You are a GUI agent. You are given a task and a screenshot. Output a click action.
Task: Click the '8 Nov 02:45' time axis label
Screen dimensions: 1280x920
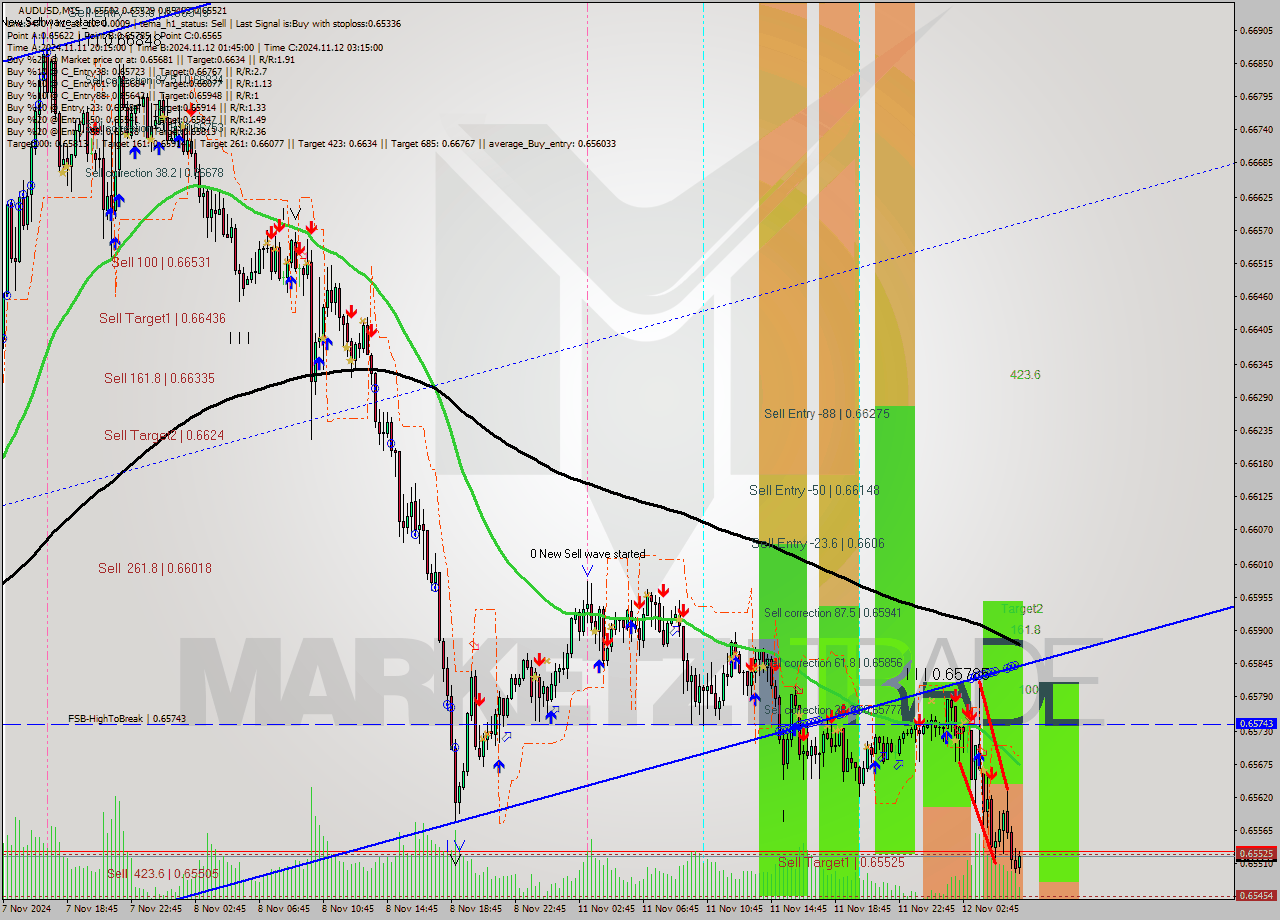pyautogui.click(x=219, y=909)
